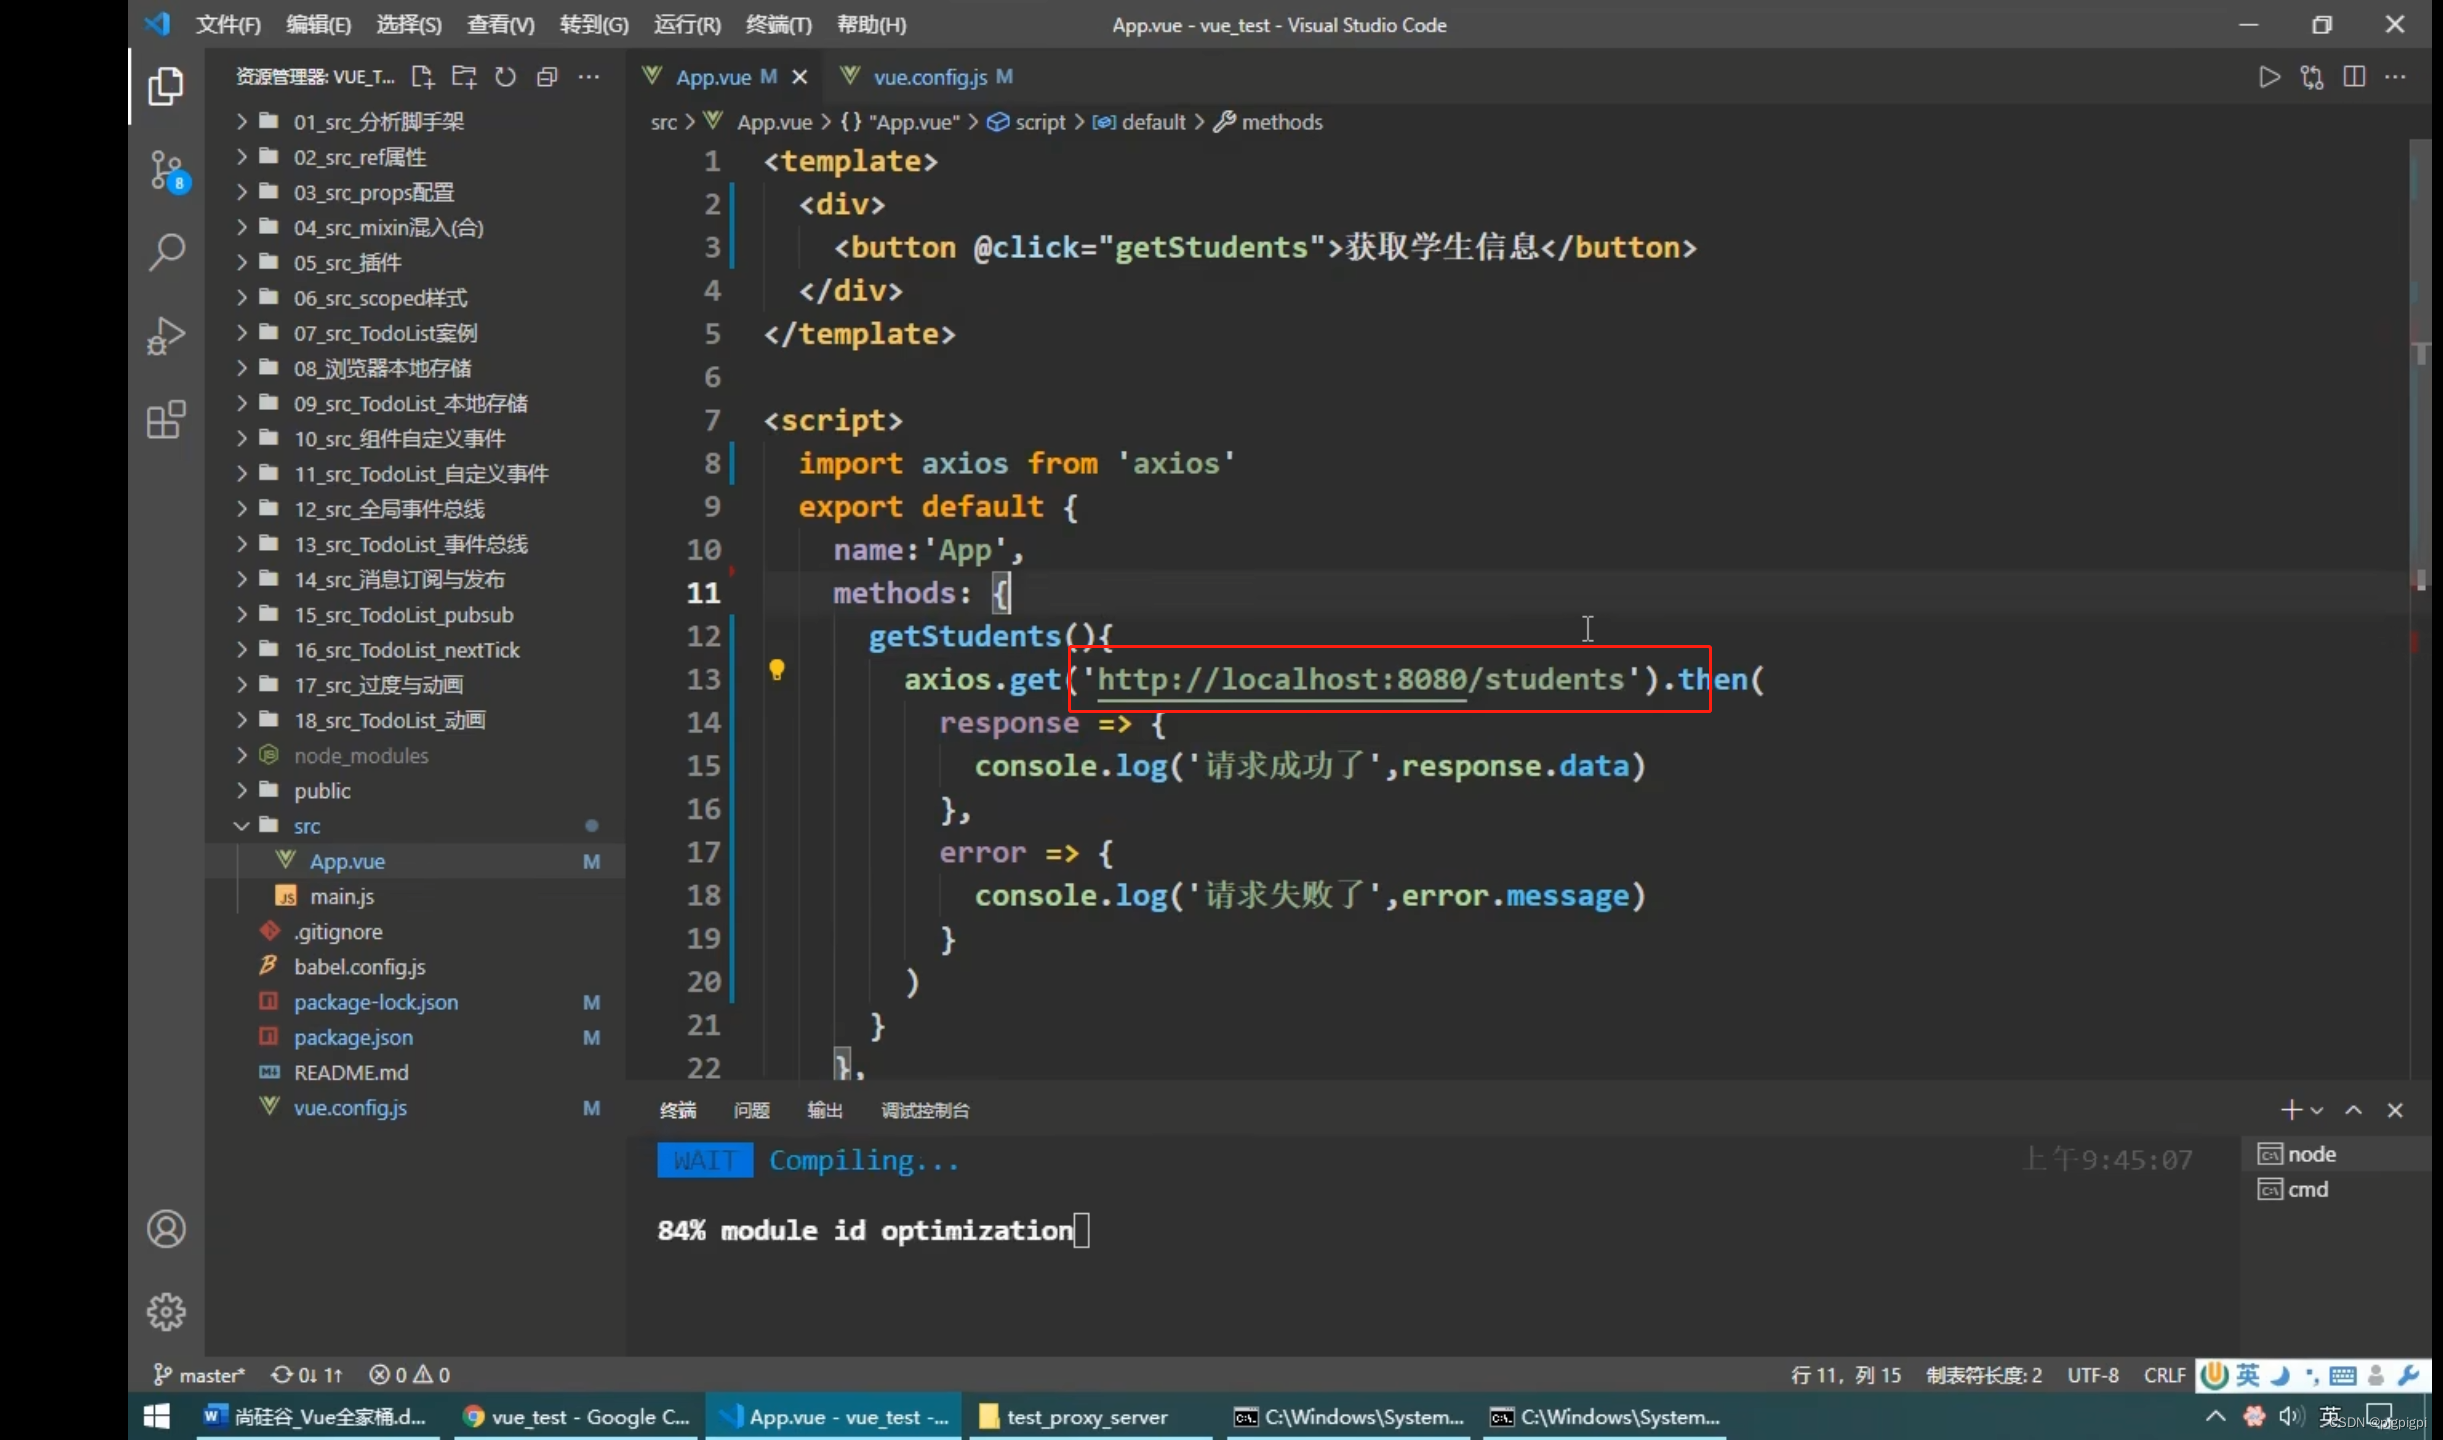Change the CRLF end of line sequence
This screenshot has width=2443, height=1440.
(2164, 1375)
